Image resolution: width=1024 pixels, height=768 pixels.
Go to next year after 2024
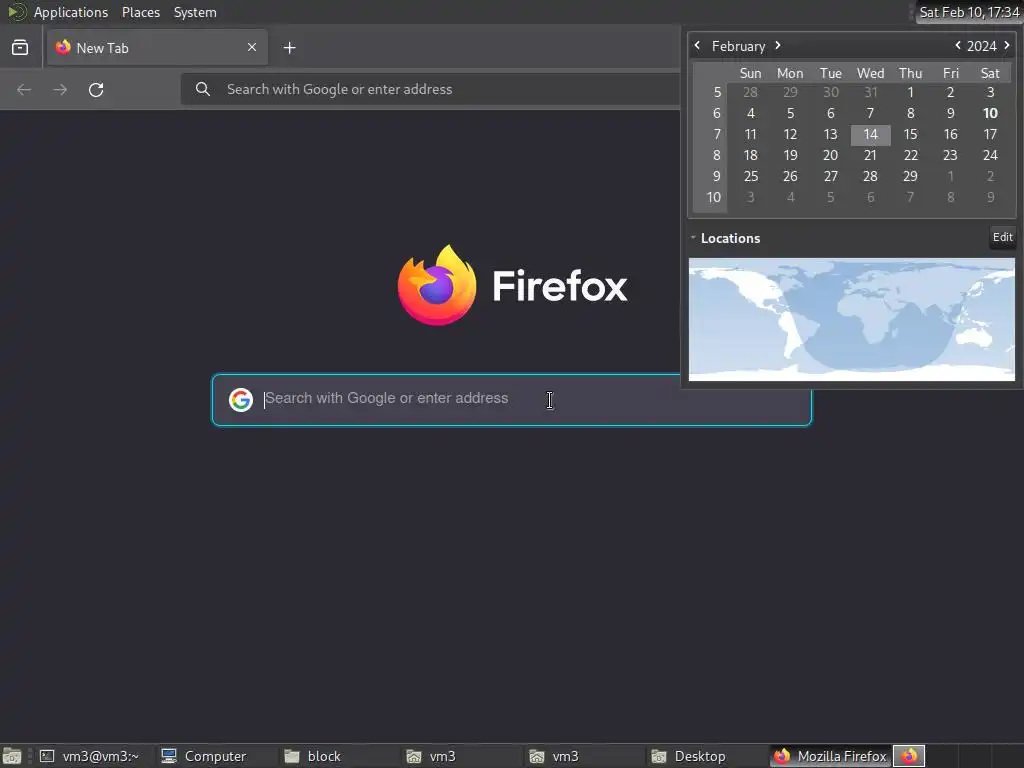(x=1007, y=45)
